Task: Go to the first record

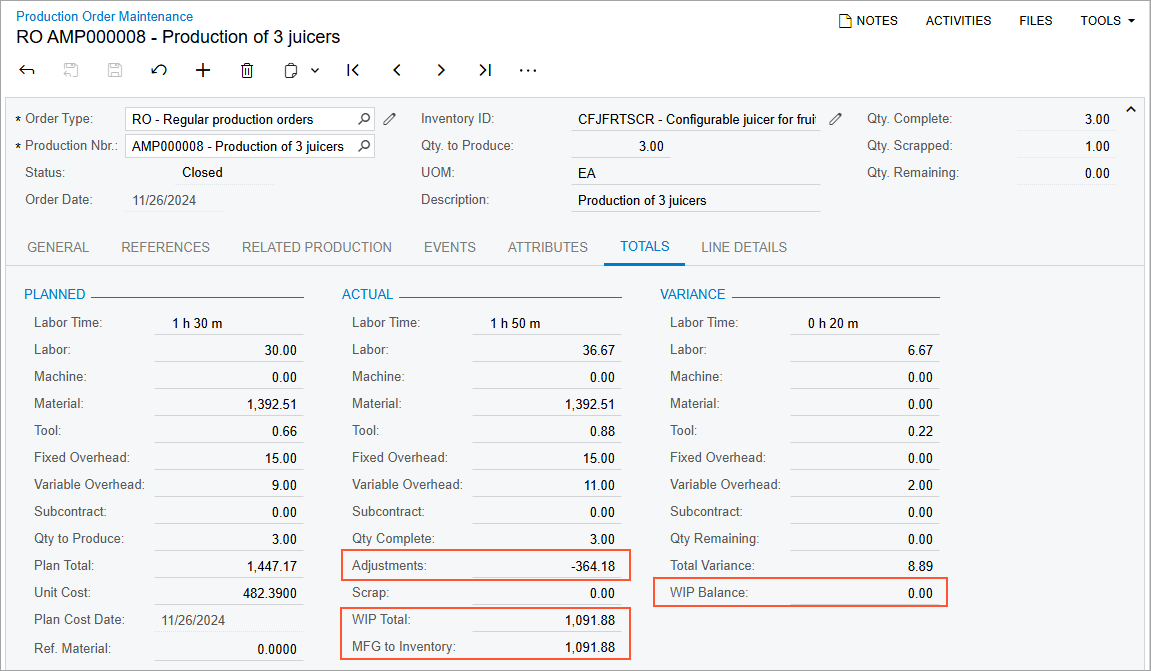Action: point(353,70)
